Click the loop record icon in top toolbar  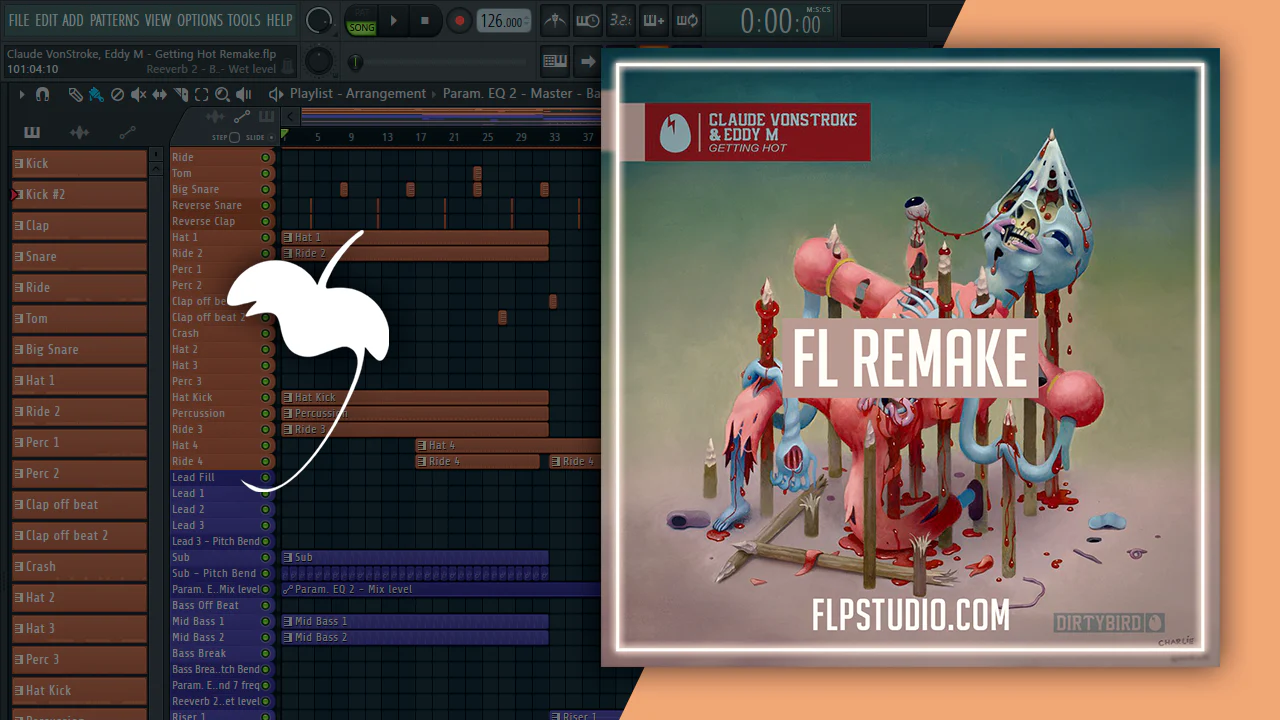(687, 20)
